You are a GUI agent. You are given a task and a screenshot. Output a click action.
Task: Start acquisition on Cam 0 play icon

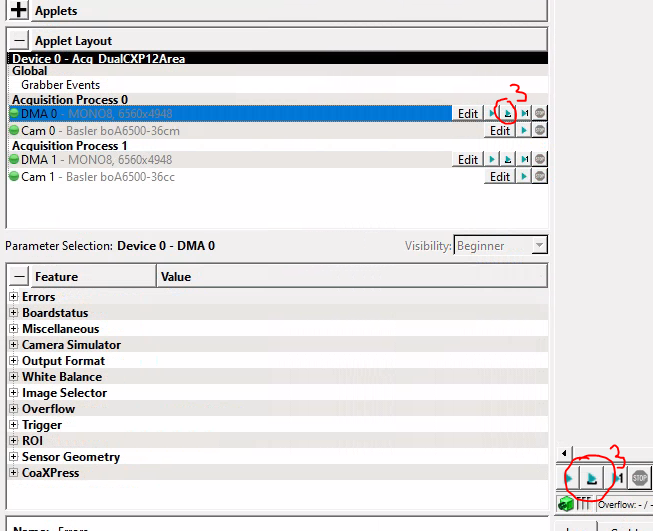[523, 131]
